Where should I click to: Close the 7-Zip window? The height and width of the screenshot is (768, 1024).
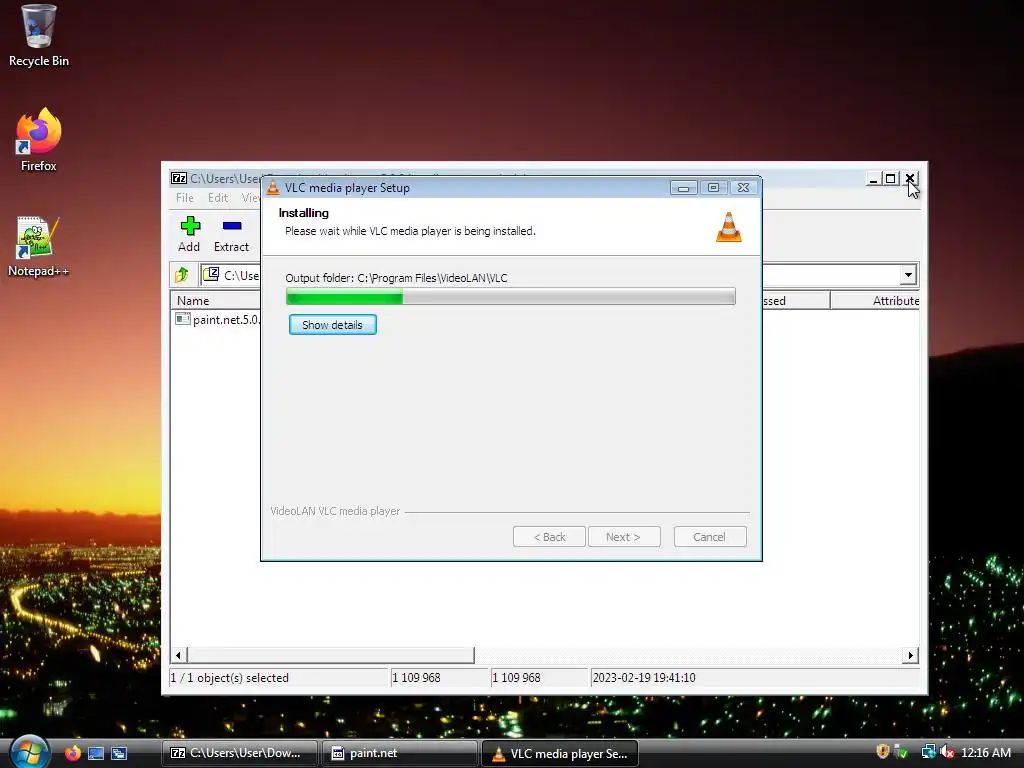click(x=910, y=178)
